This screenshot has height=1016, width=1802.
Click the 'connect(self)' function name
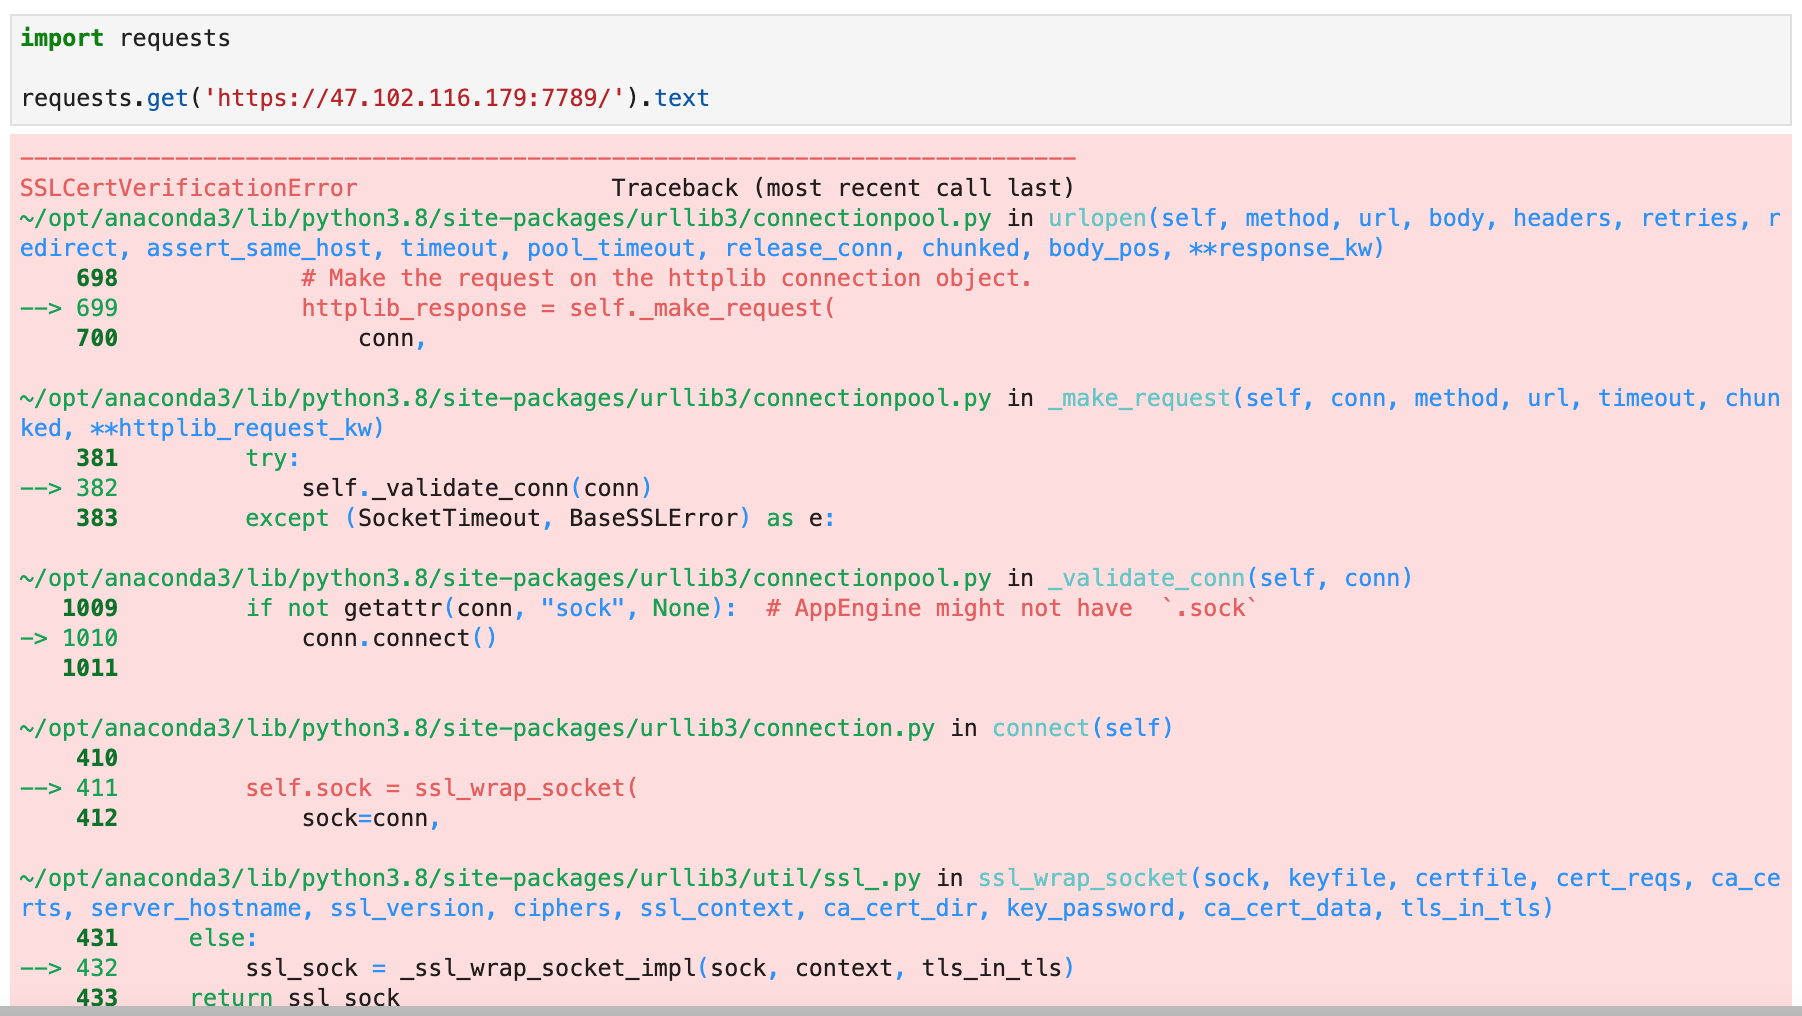(x=1082, y=728)
